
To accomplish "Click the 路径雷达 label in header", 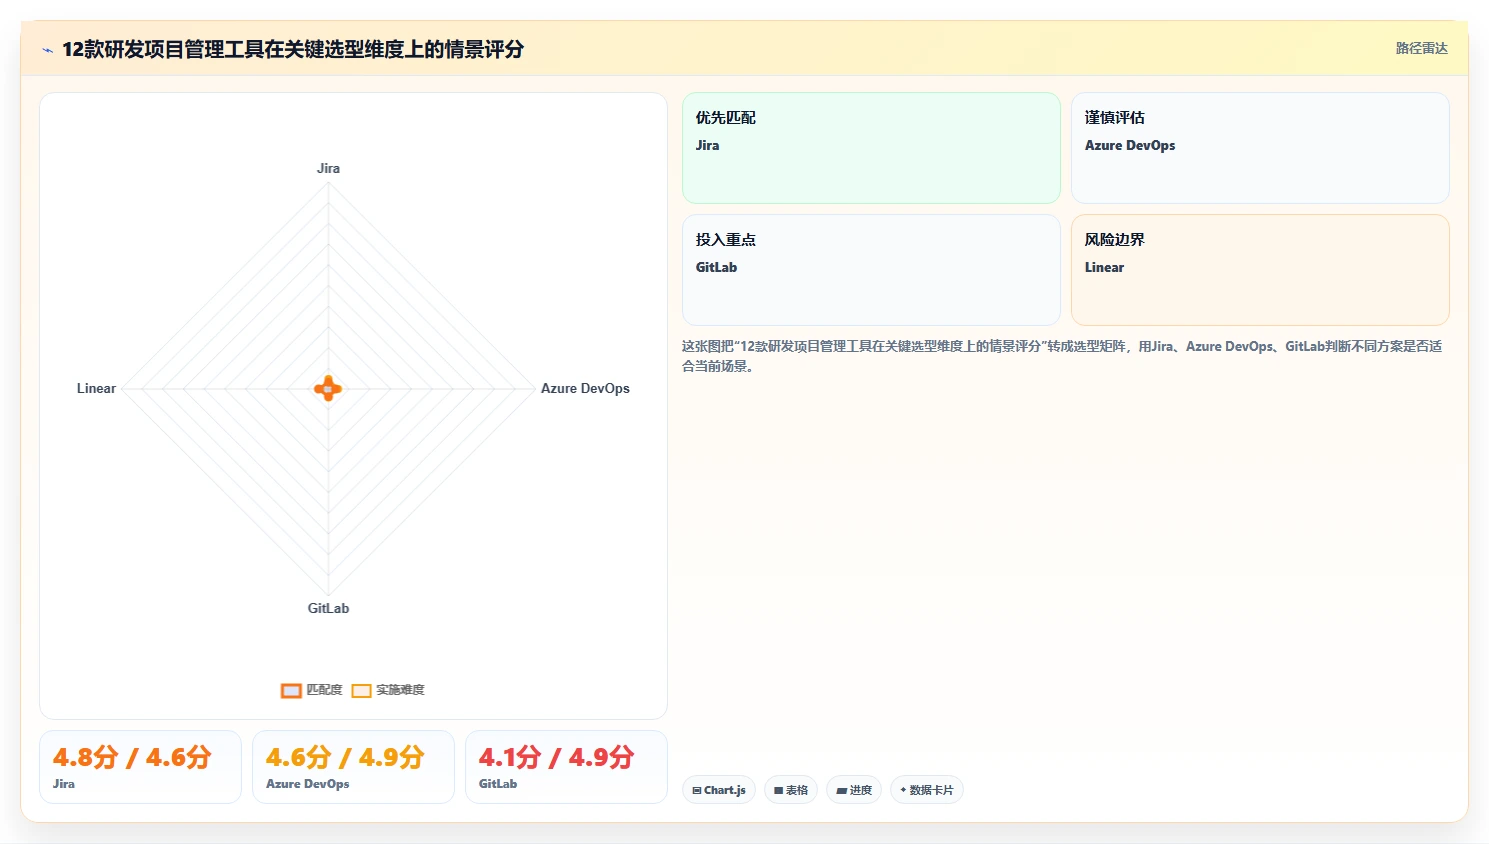I will [x=1422, y=48].
